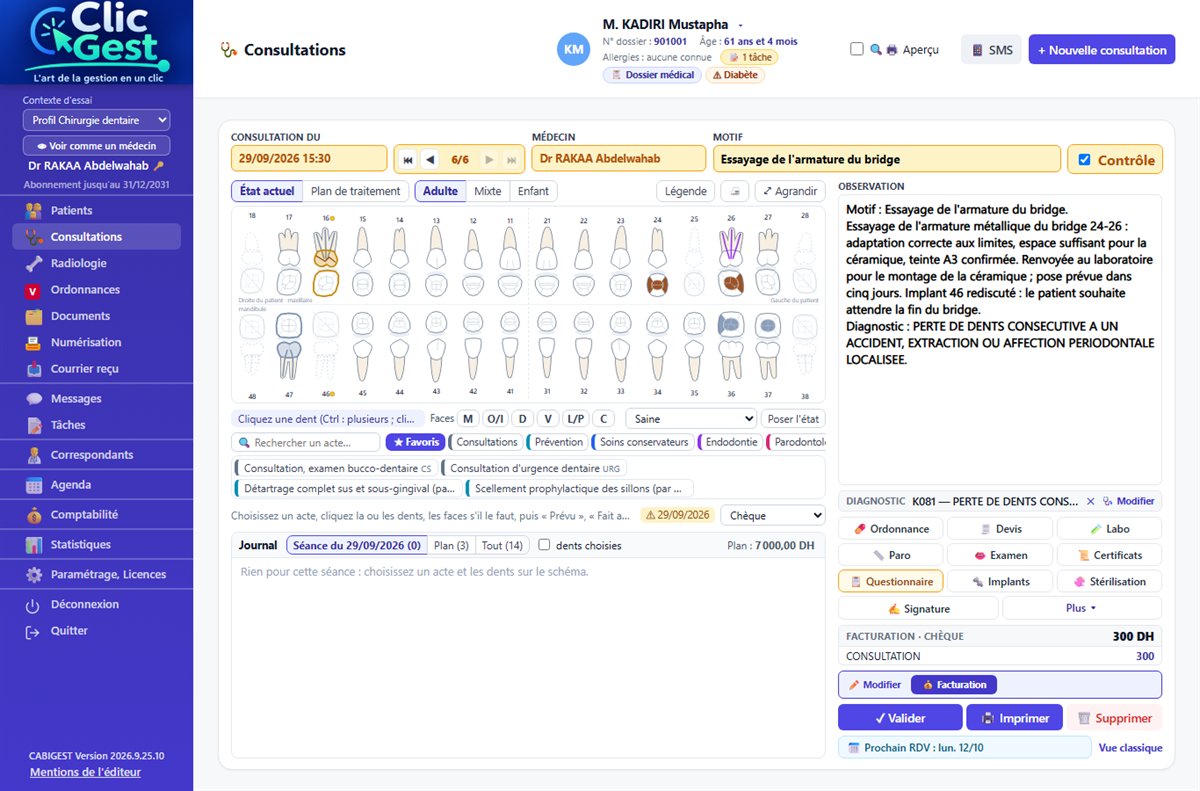Screen dimensions: 1200x791
Task: Open the Chèque payment method dropdown
Action: click(x=773, y=516)
